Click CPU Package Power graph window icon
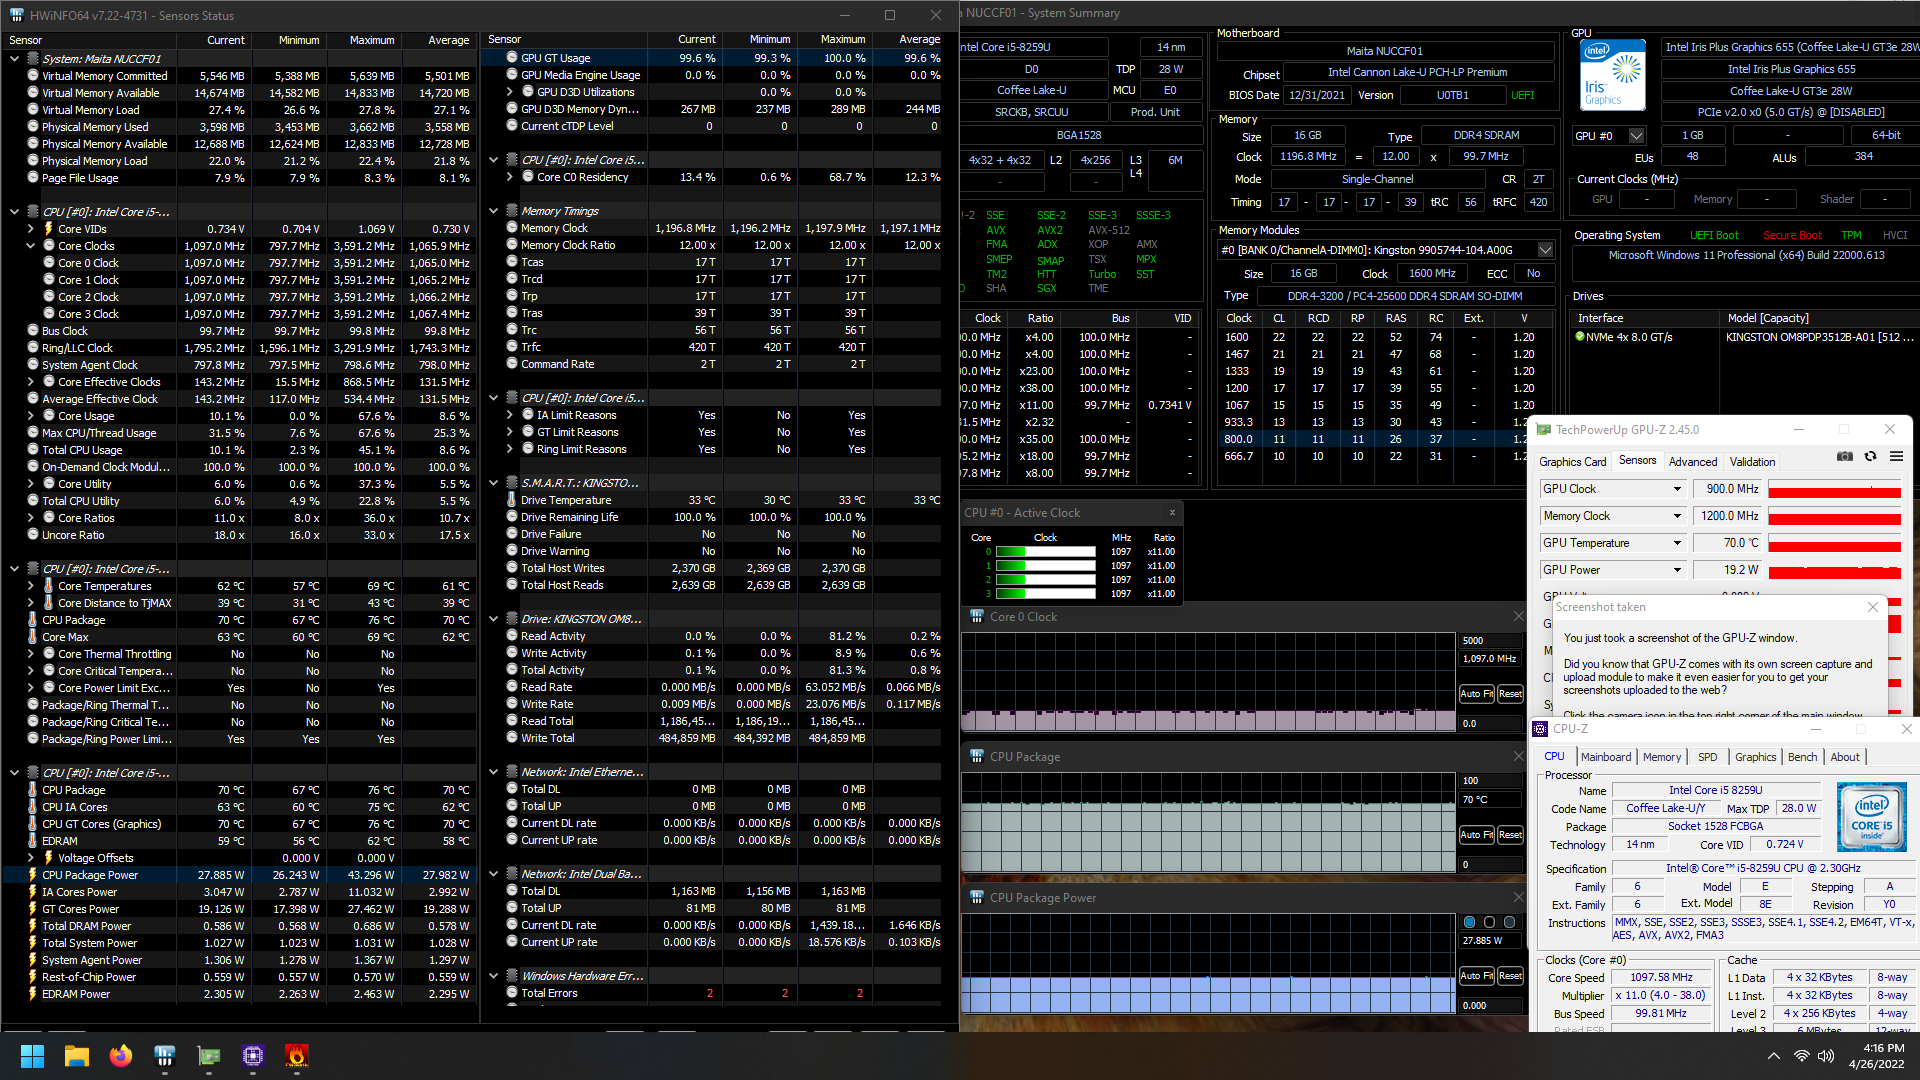 tap(977, 898)
